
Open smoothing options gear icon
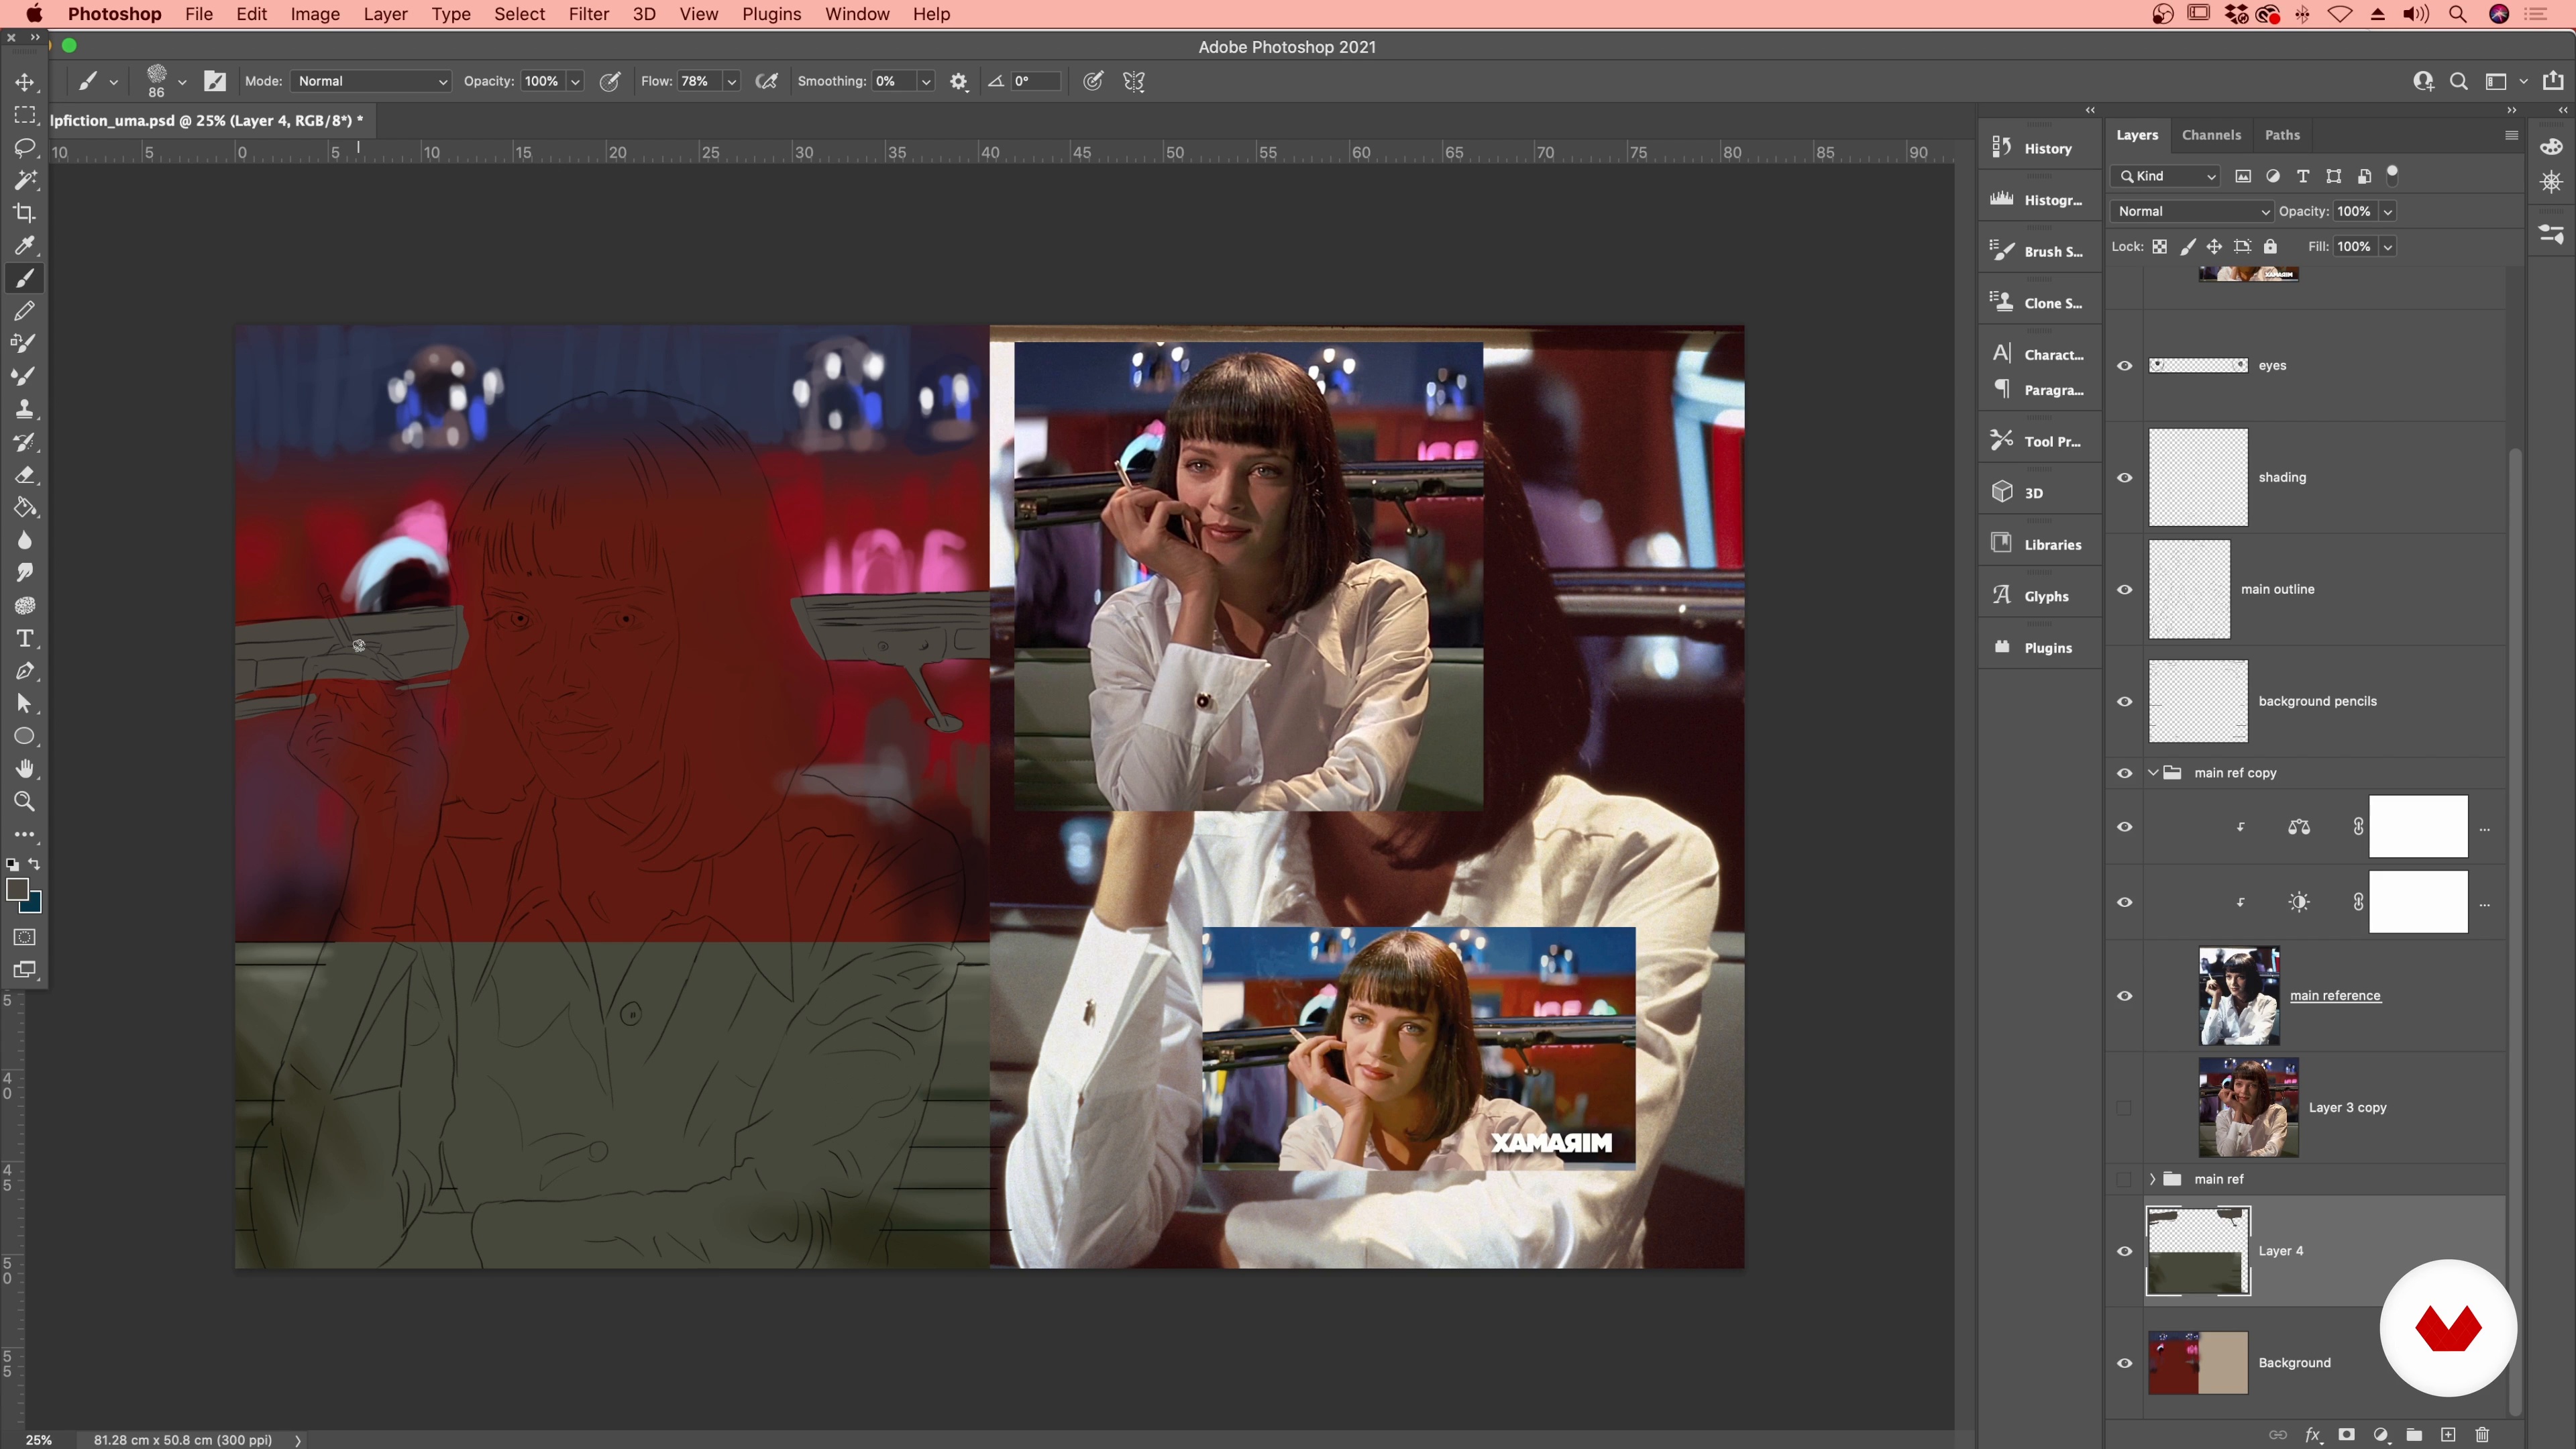click(959, 82)
